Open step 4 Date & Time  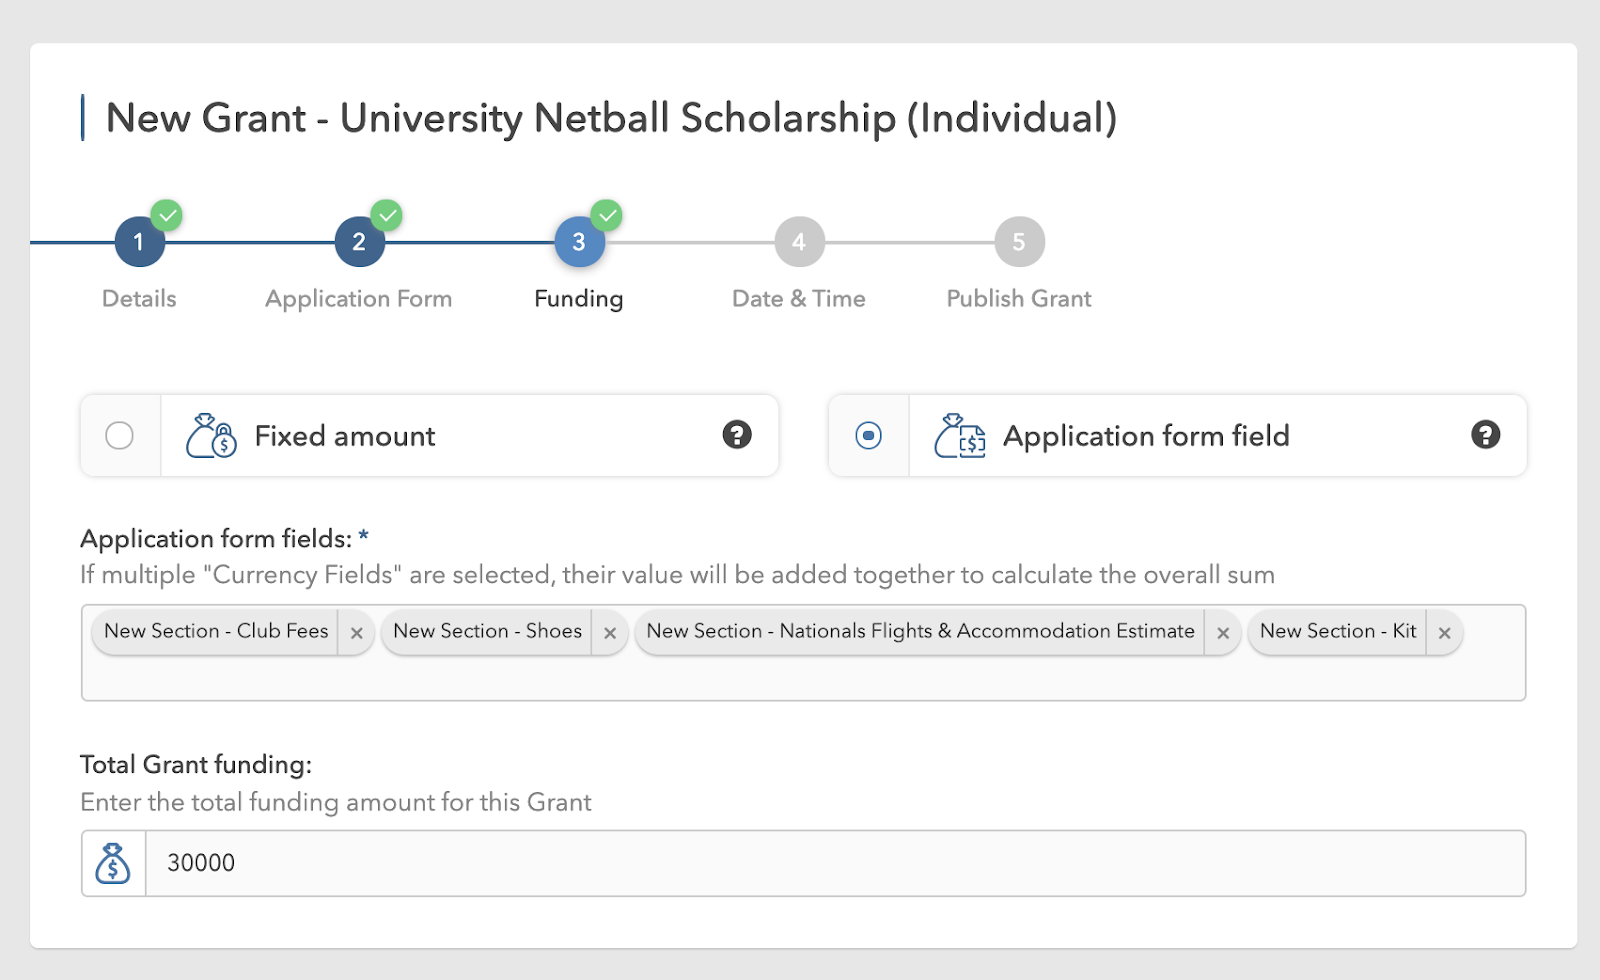[799, 242]
